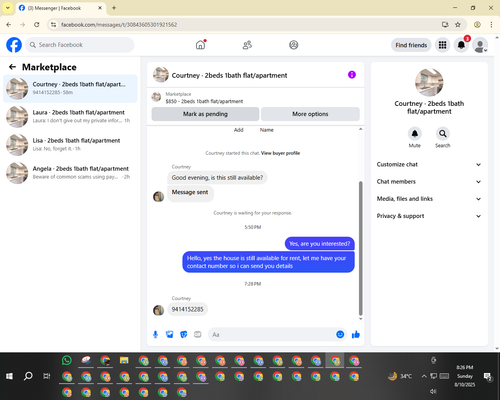
Task: Open conversation information purple icon
Action: coord(352,75)
